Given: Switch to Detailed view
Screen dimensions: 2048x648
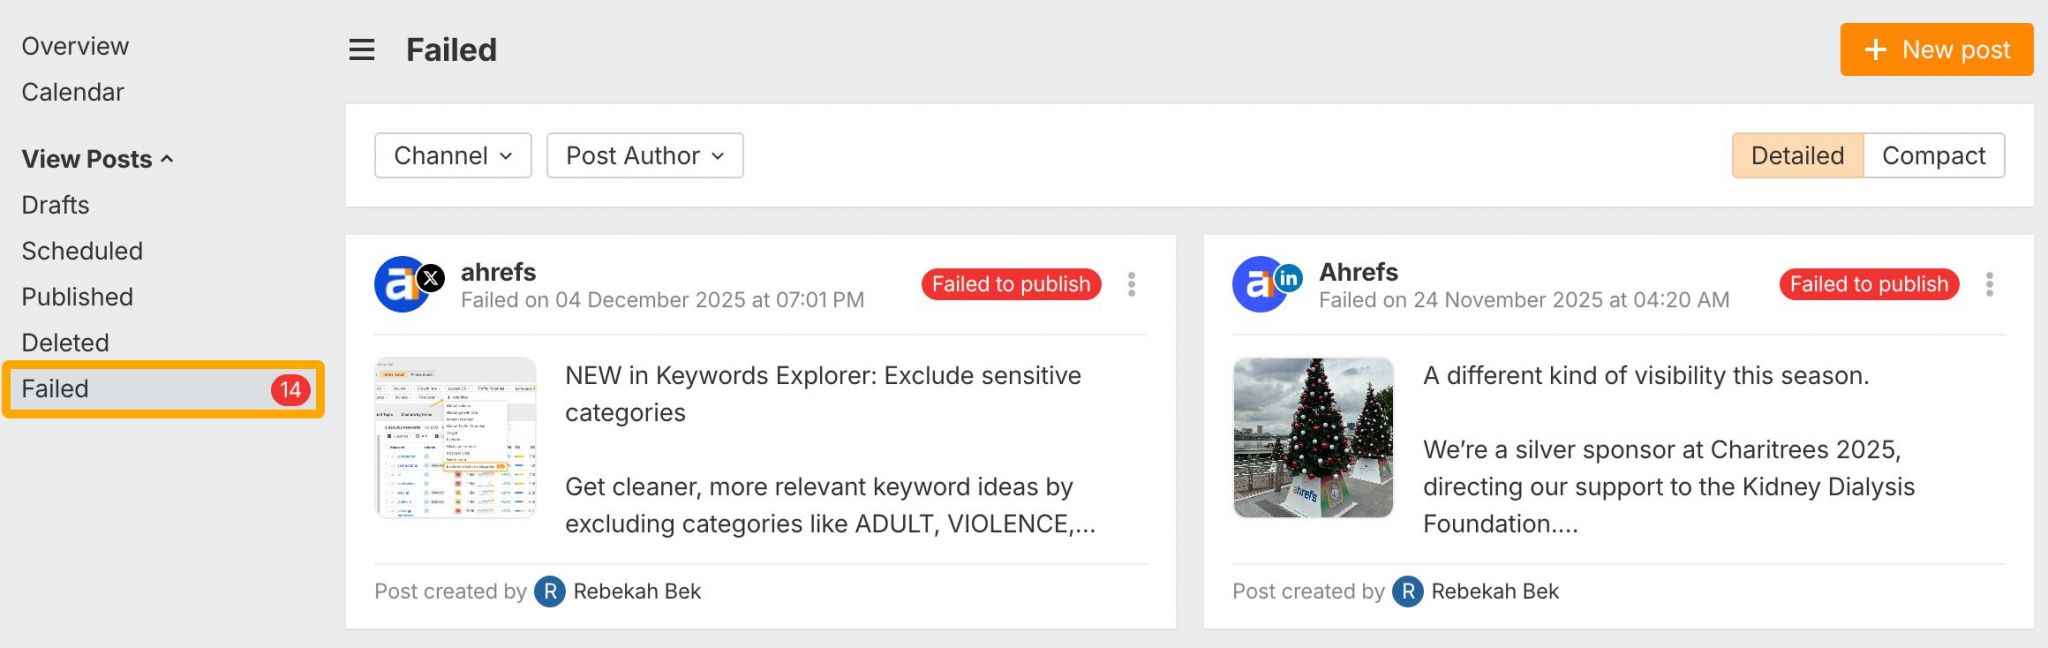Looking at the screenshot, I should click(x=1795, y=155).
